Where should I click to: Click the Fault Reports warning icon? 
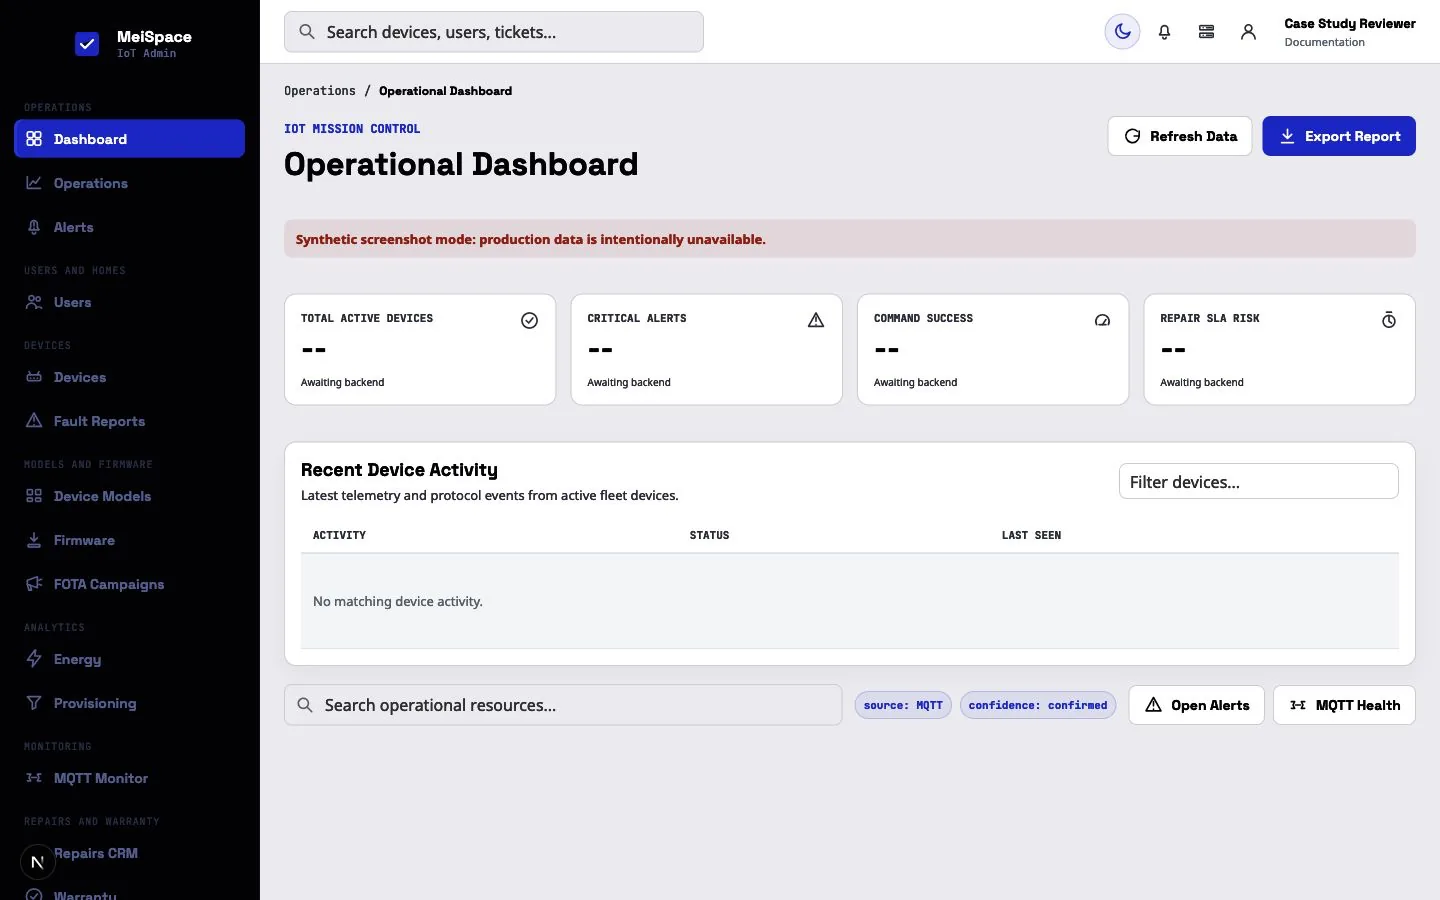click(34, 421)
